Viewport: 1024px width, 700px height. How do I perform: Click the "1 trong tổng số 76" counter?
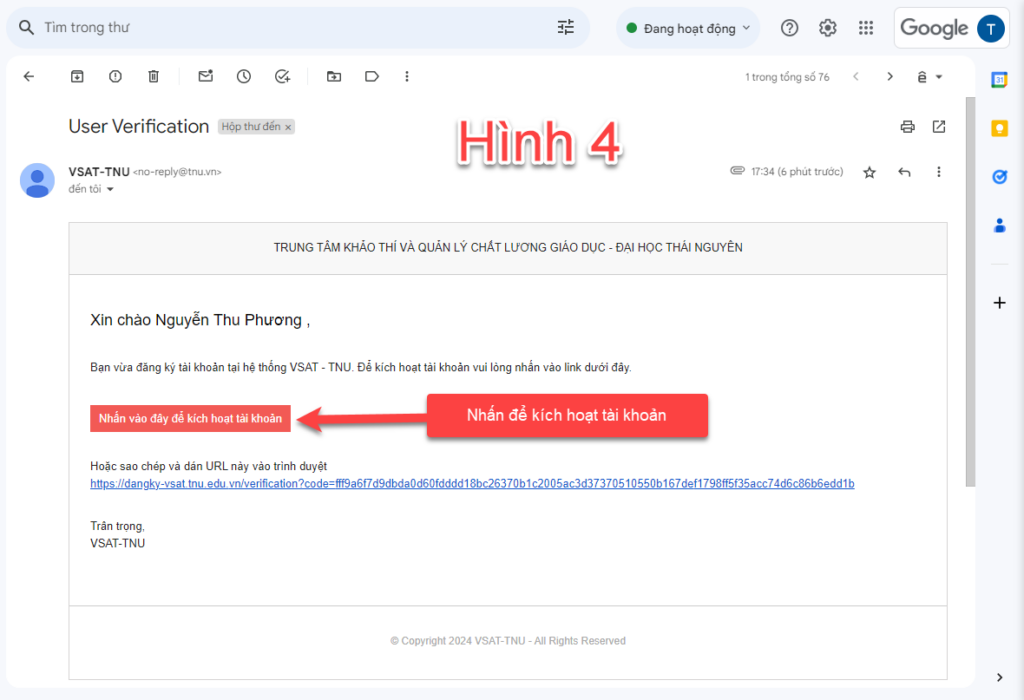[x=787, y=77]
